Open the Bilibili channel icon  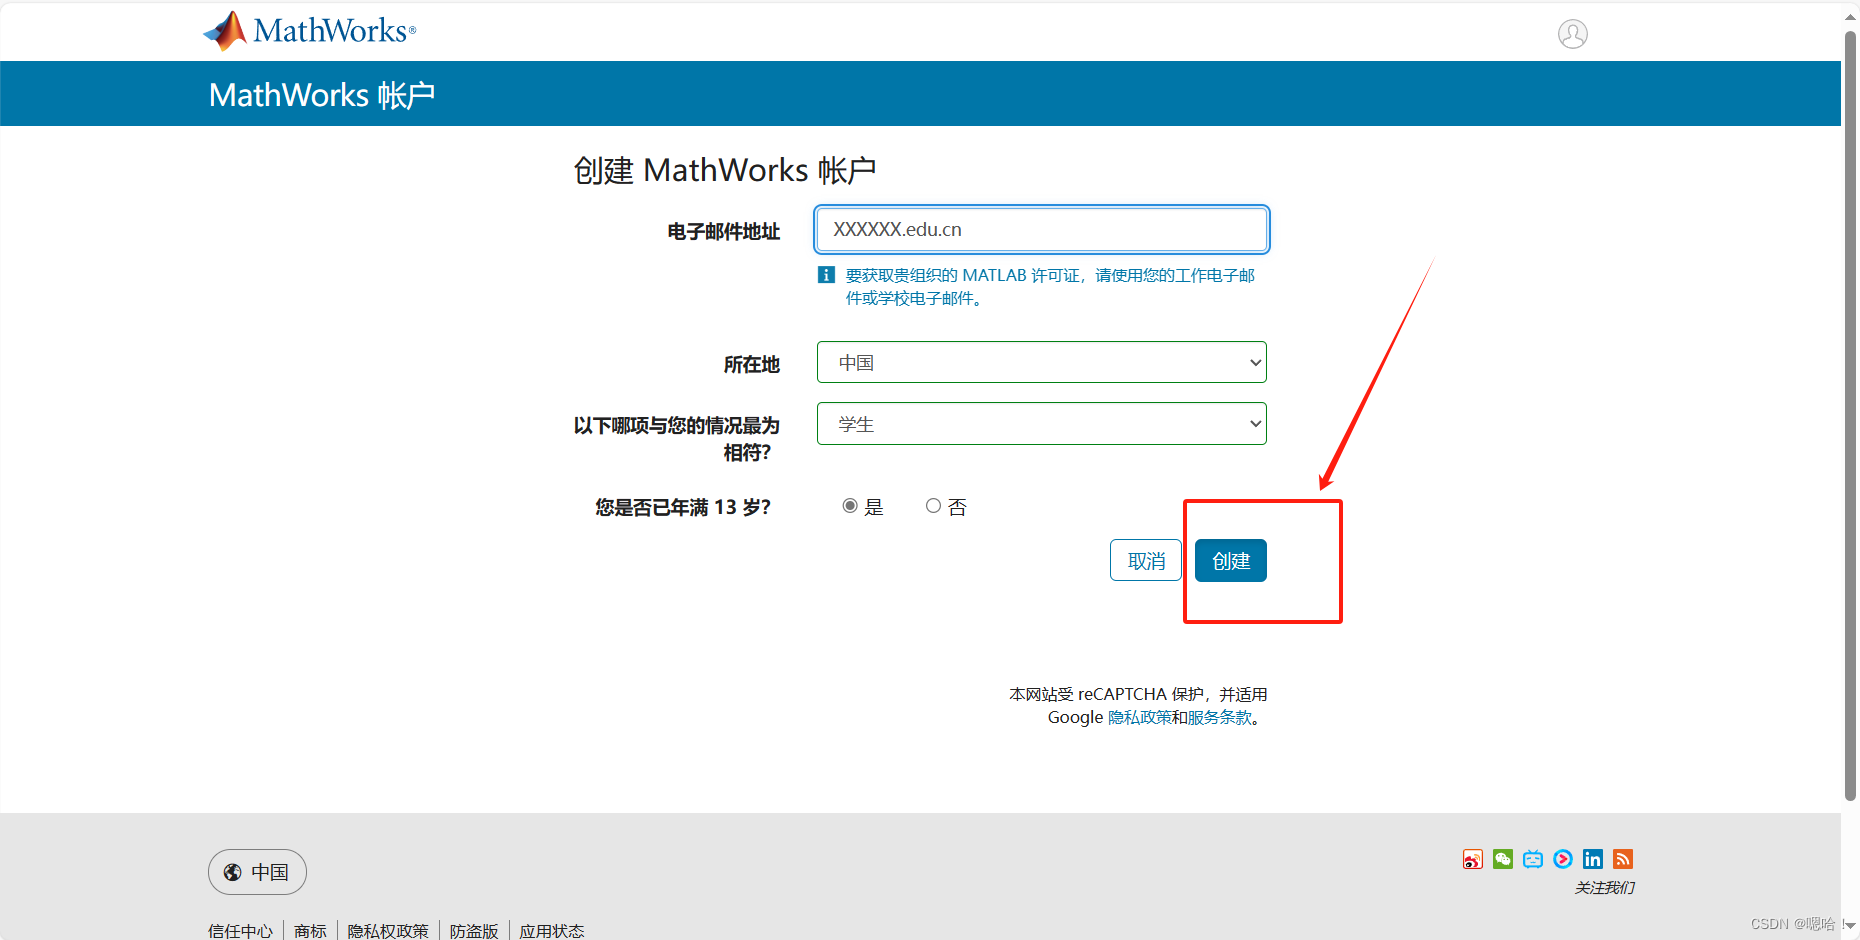(x=1532, y=859)
